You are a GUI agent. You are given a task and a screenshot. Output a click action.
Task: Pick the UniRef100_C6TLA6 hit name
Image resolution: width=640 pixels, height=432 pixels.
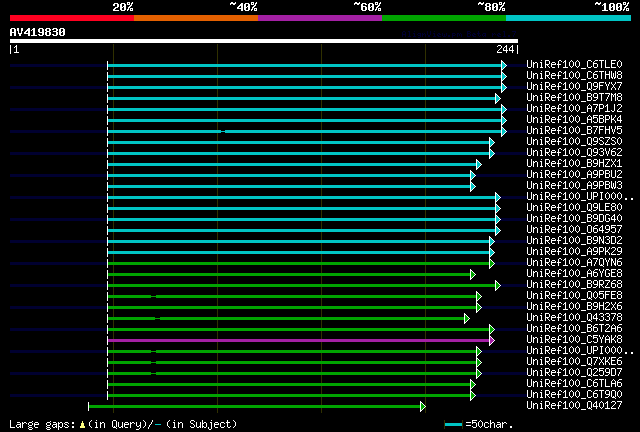[x=574, y=384]
